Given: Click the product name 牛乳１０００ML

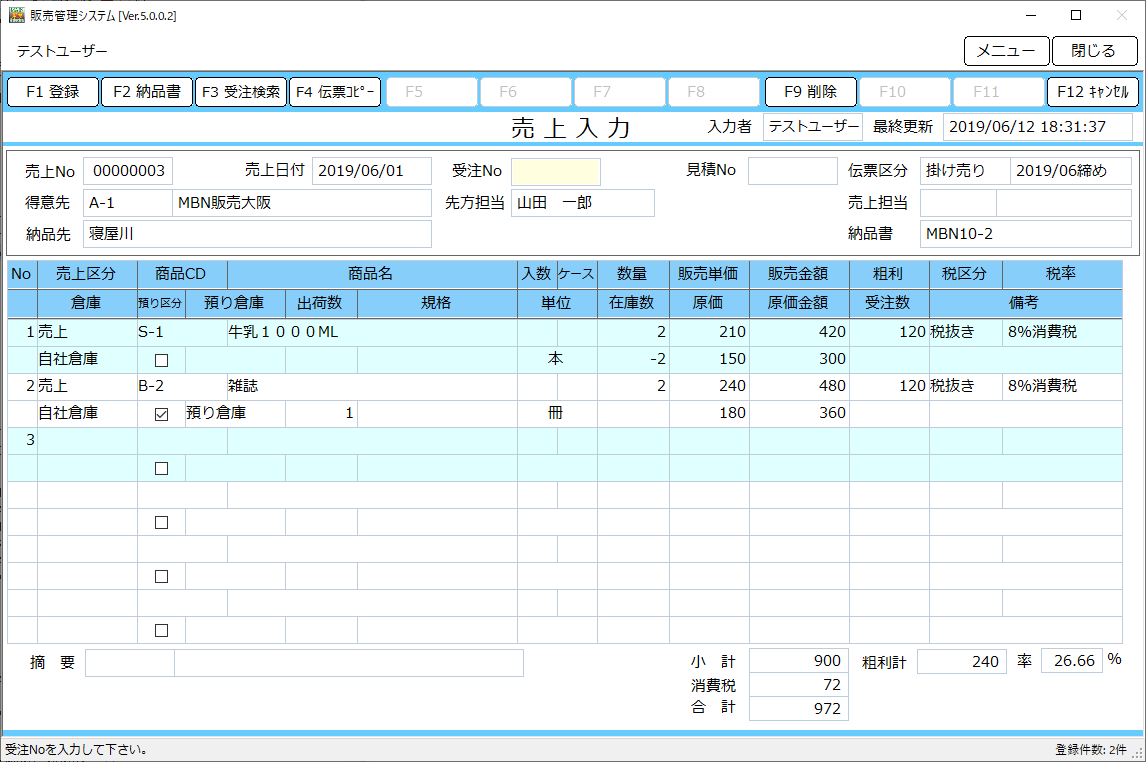Looking at the screenshot, I should [x=373, y=332].
